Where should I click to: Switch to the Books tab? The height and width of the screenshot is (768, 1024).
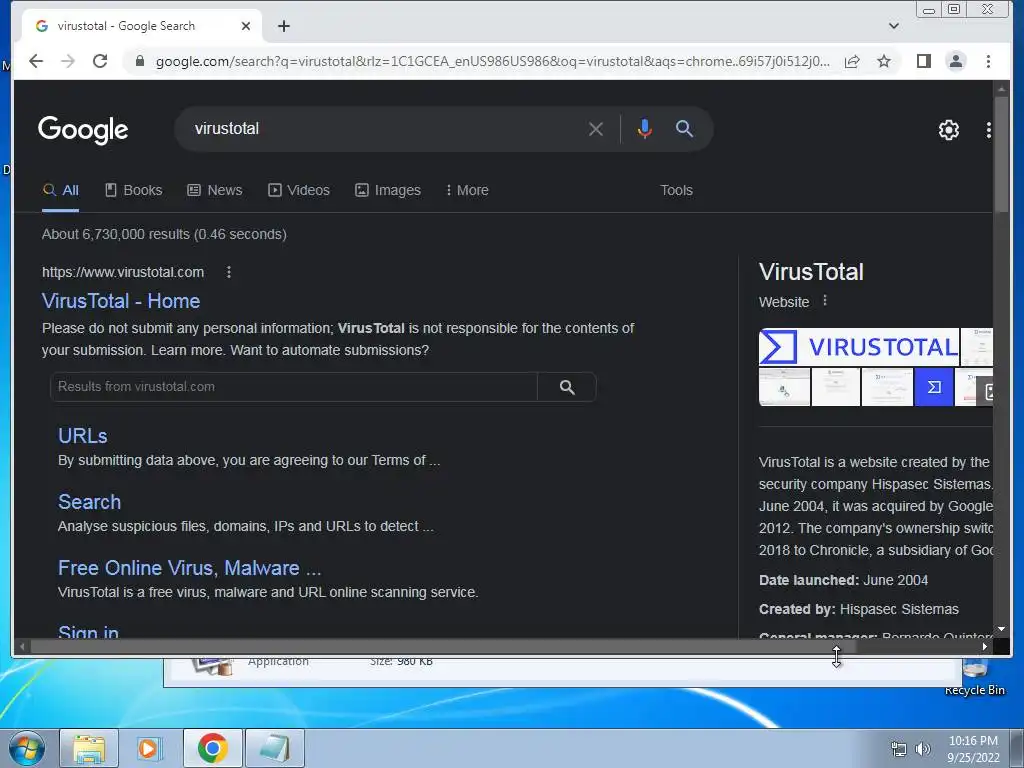point(134,190)
